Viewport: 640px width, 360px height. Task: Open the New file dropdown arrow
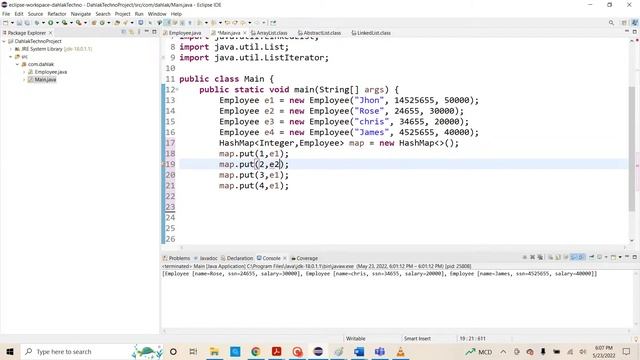12,23
